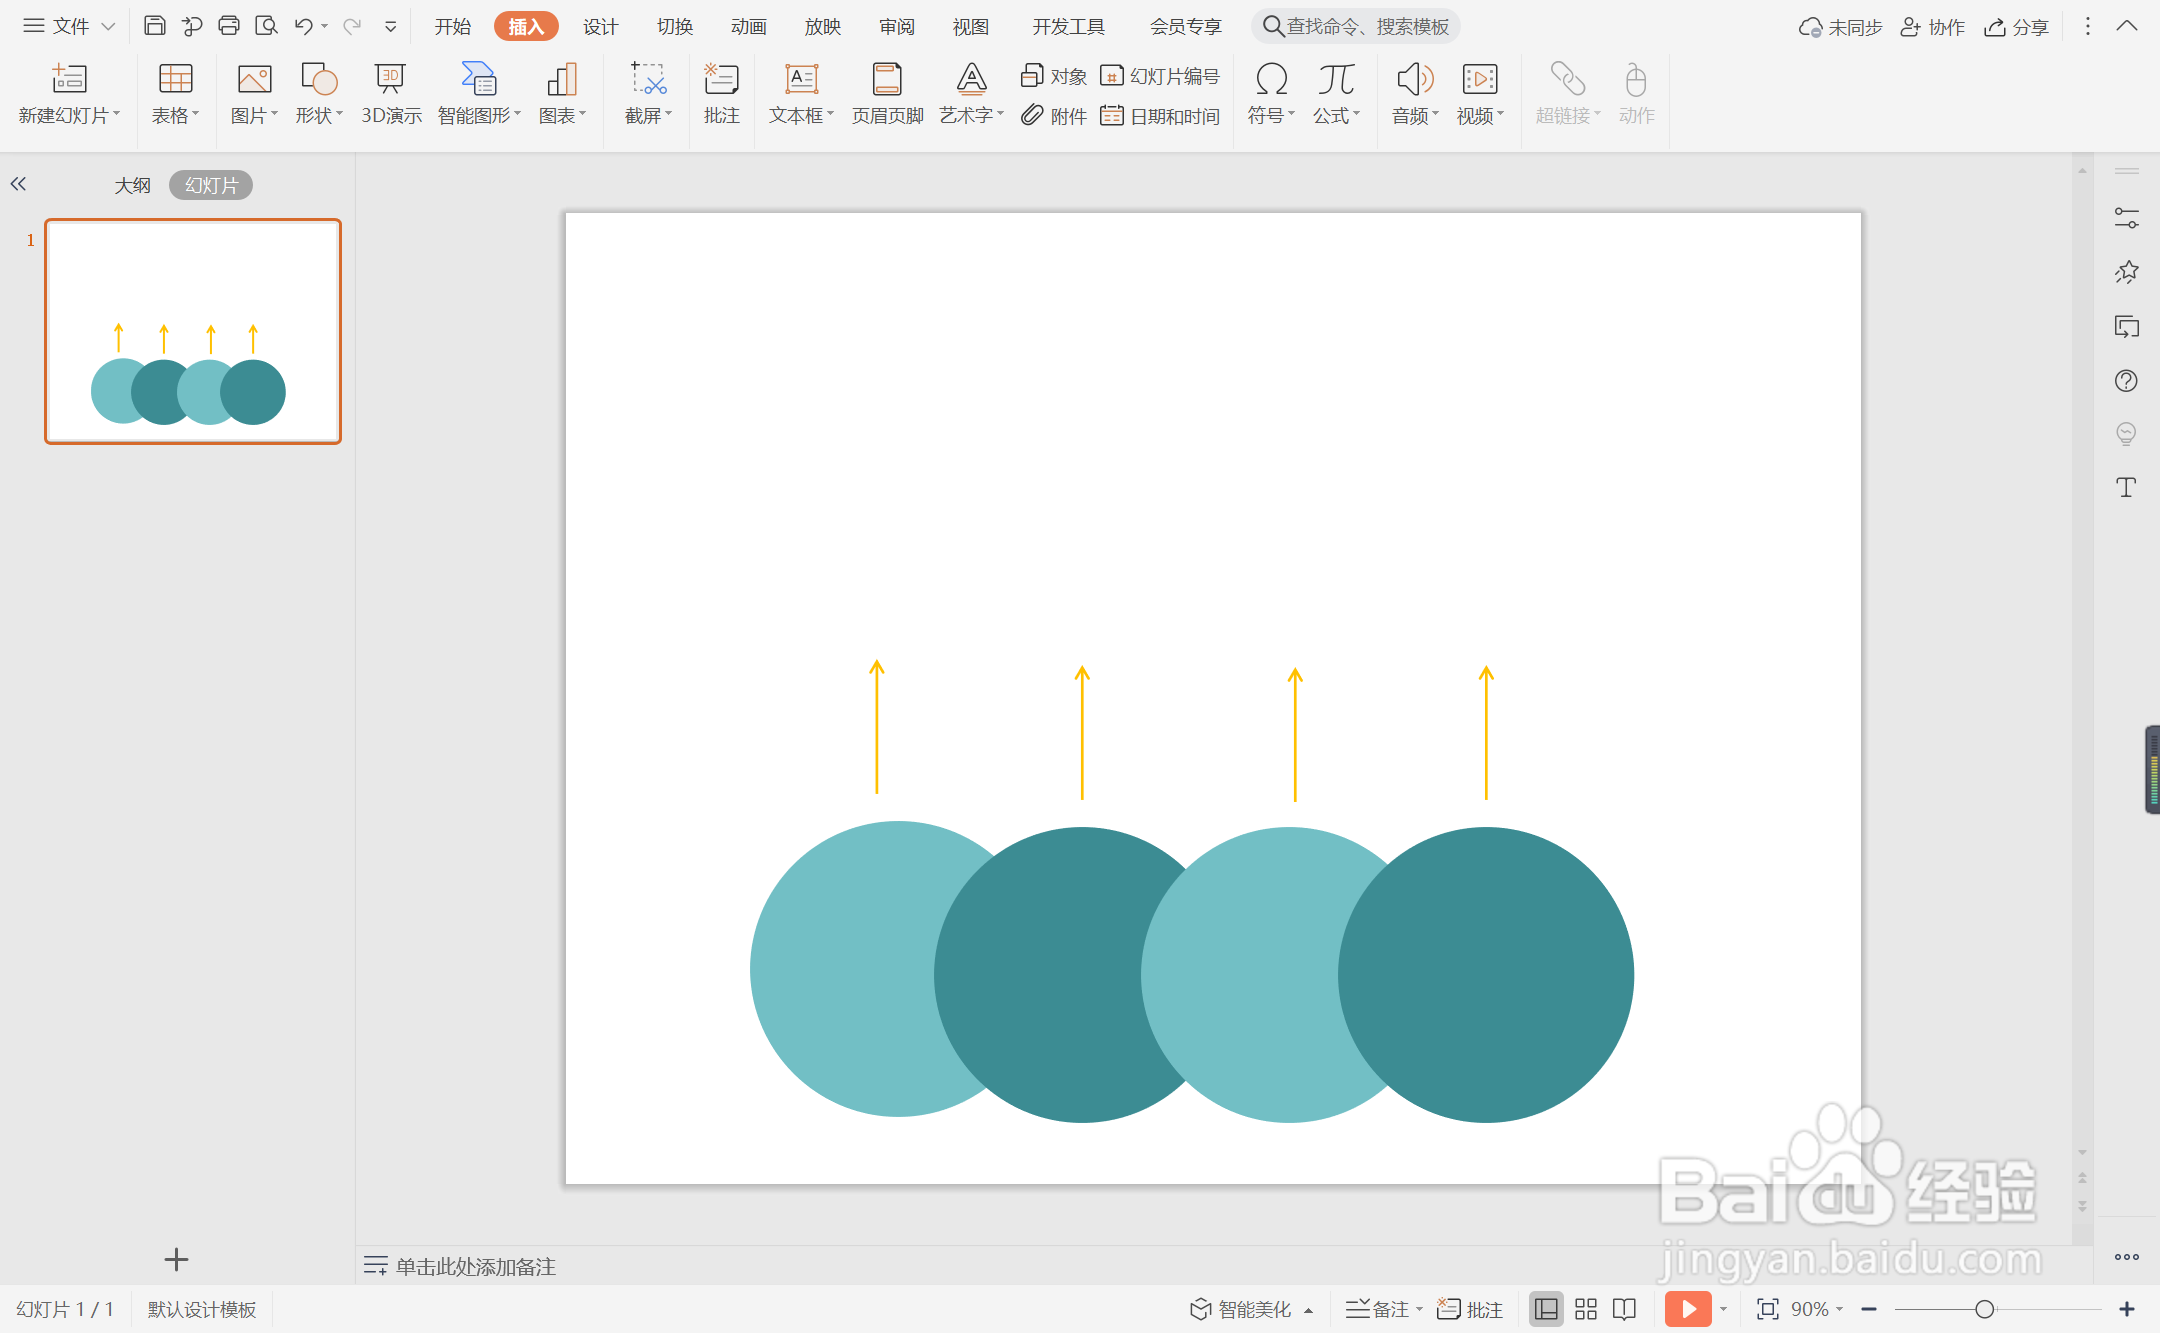Add a 批注 comment from ribbon
This screenshot has height=1333, width=2160.
coord(721,94)
